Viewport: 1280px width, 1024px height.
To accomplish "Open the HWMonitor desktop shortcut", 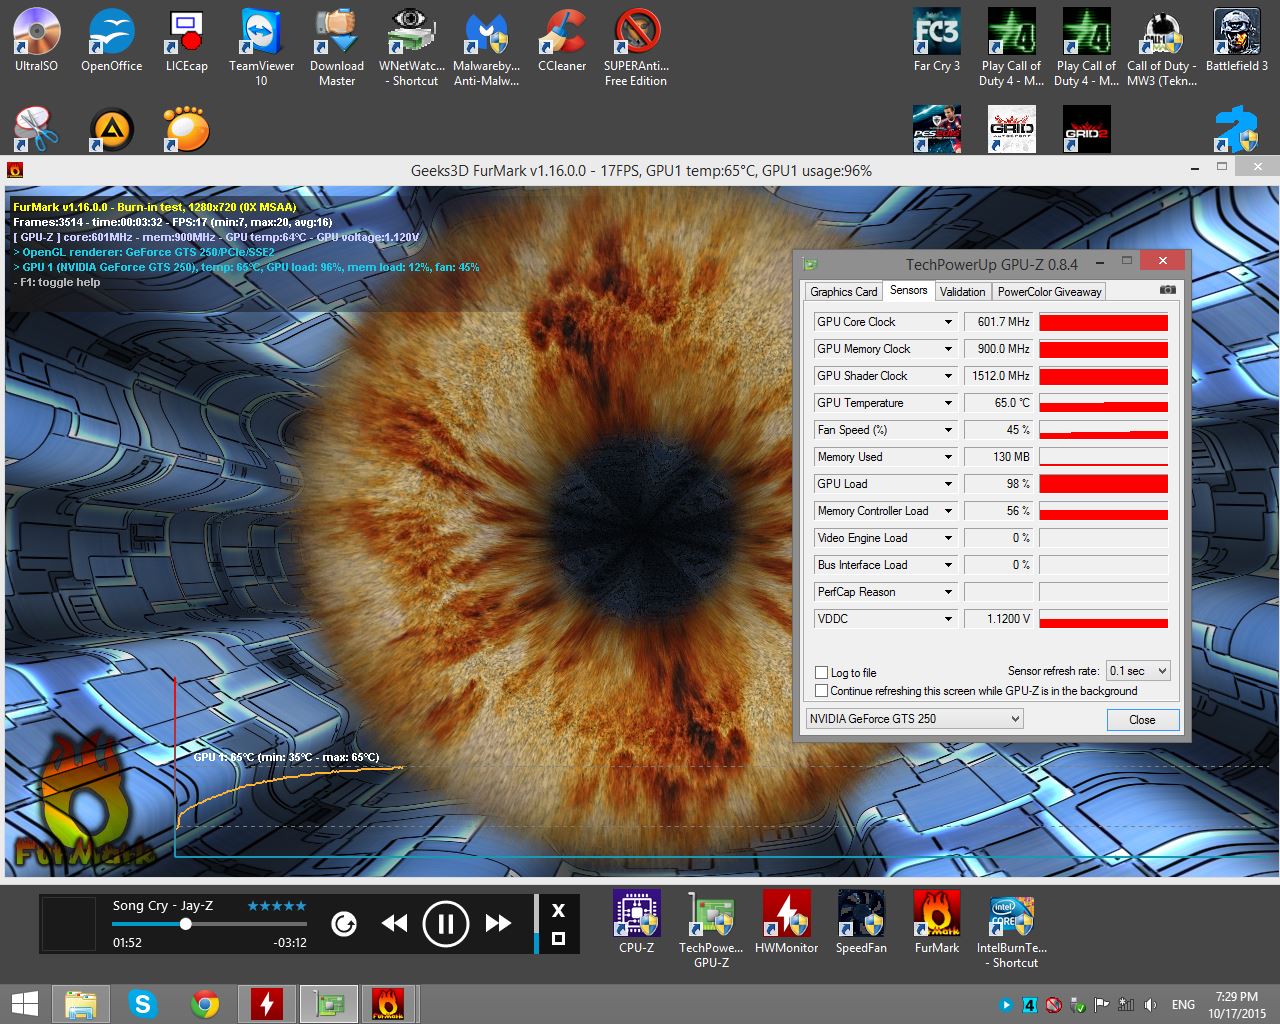I will pyautogui.click(x=786, y=914).
